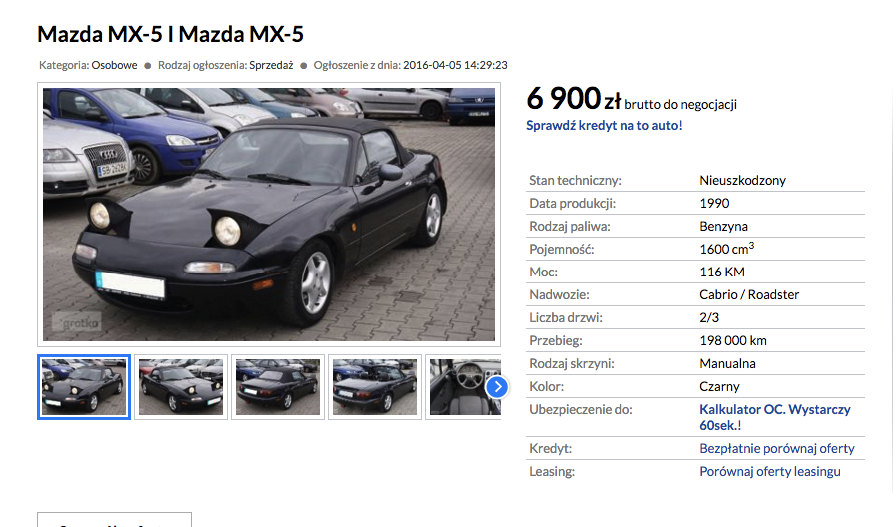Show the interior steering wheel thumbnail
The height and width of the screenshot is (527, 896).
pos(463,387)
